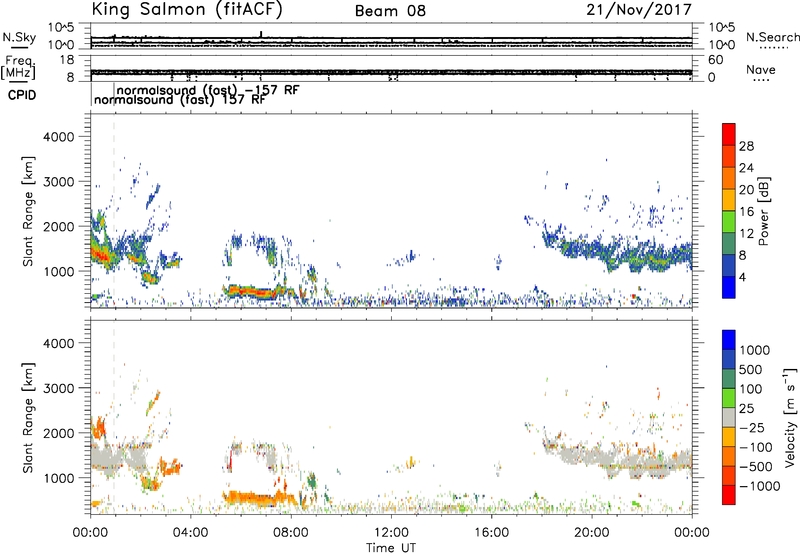The height and width of the screenshot is (554, 800).
Task: Select the 08:00 time tick label
Action: [x=290, y=533]
